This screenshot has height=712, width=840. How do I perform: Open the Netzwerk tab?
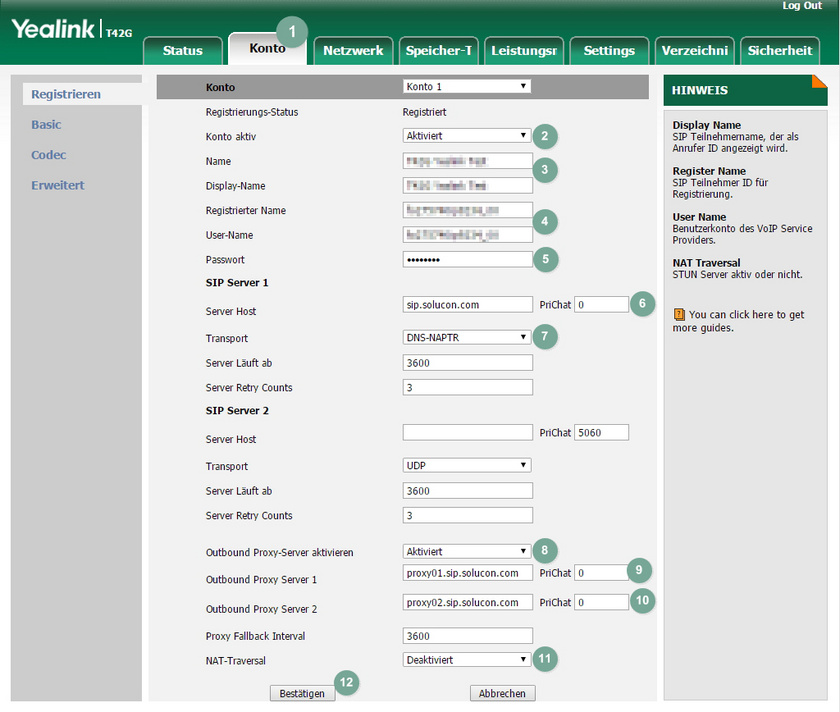353,50
